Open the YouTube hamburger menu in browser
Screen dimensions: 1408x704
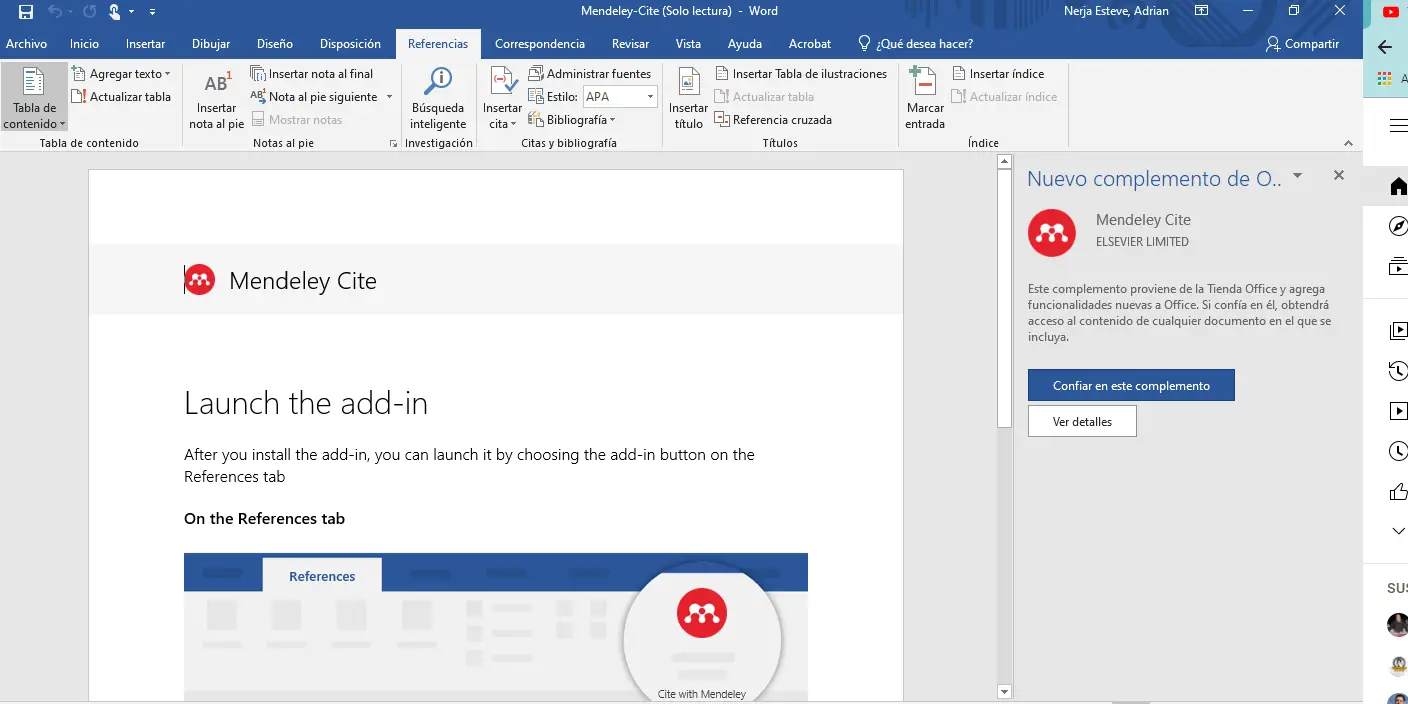1399,125
